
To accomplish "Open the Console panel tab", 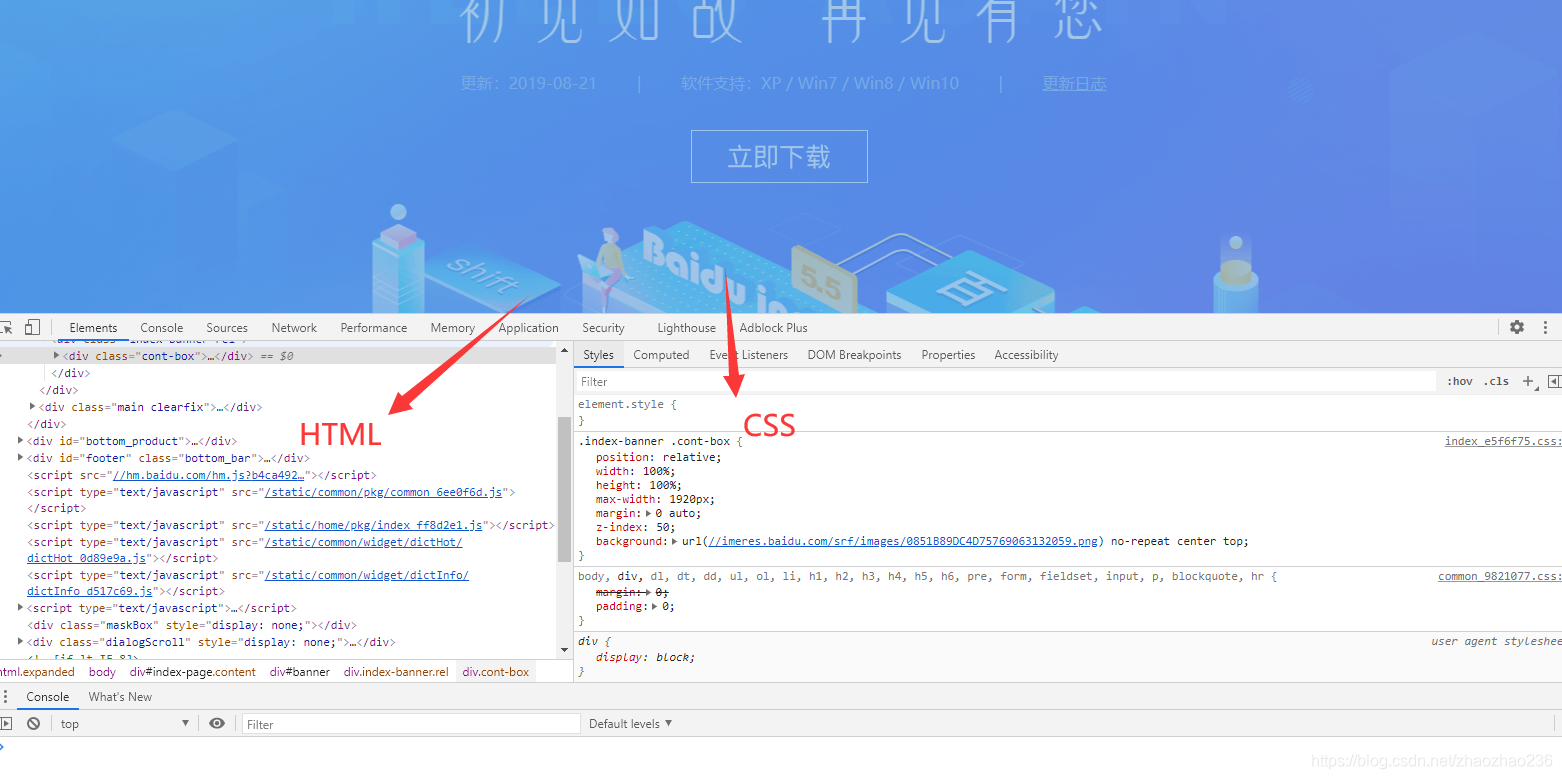I will [x=162, y=328].
